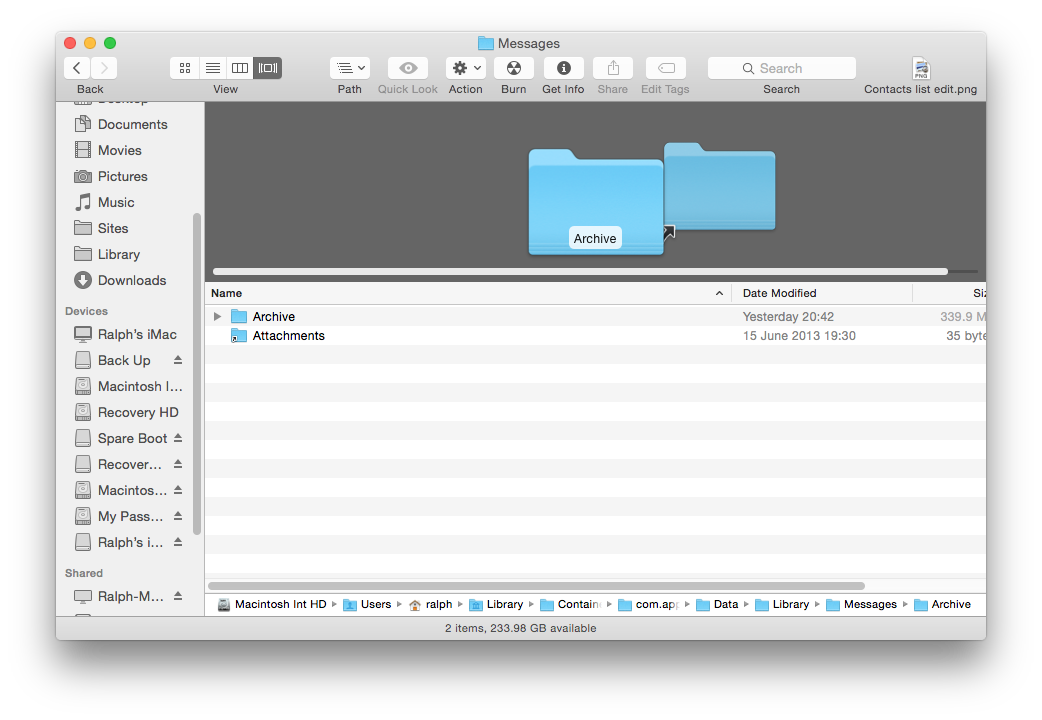
Task: Go to com.ap… folder in path bar
Action: [648, 604]
